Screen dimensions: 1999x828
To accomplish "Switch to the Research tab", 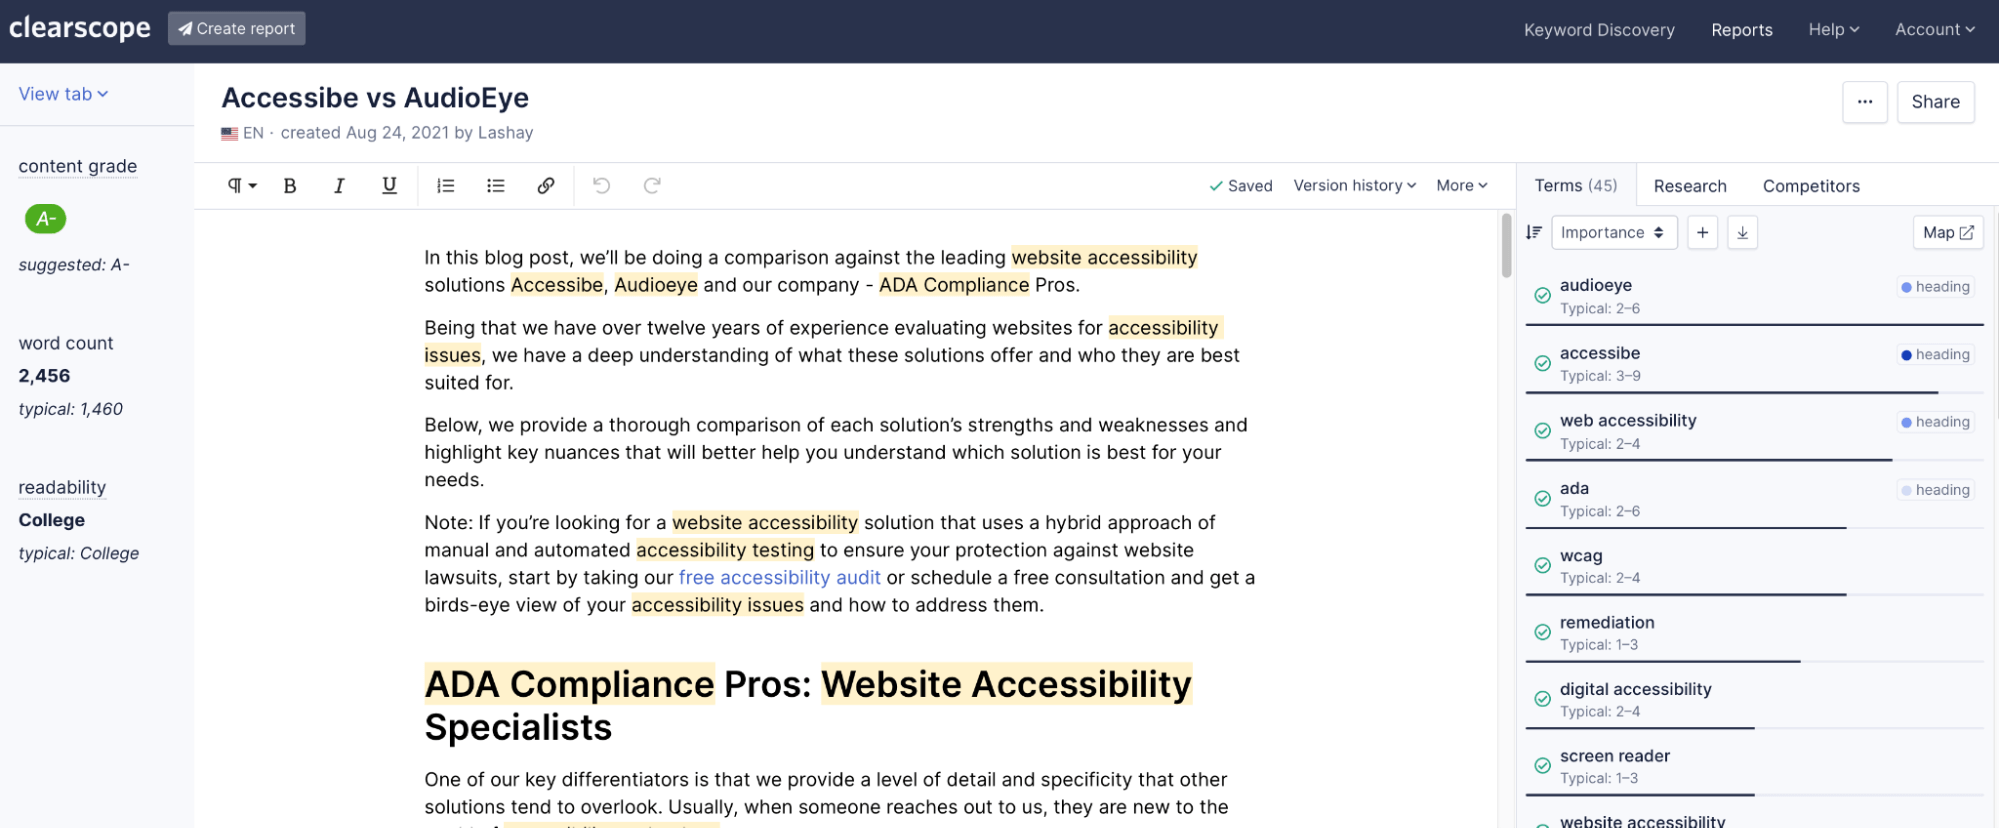I will click(1690, 186).
